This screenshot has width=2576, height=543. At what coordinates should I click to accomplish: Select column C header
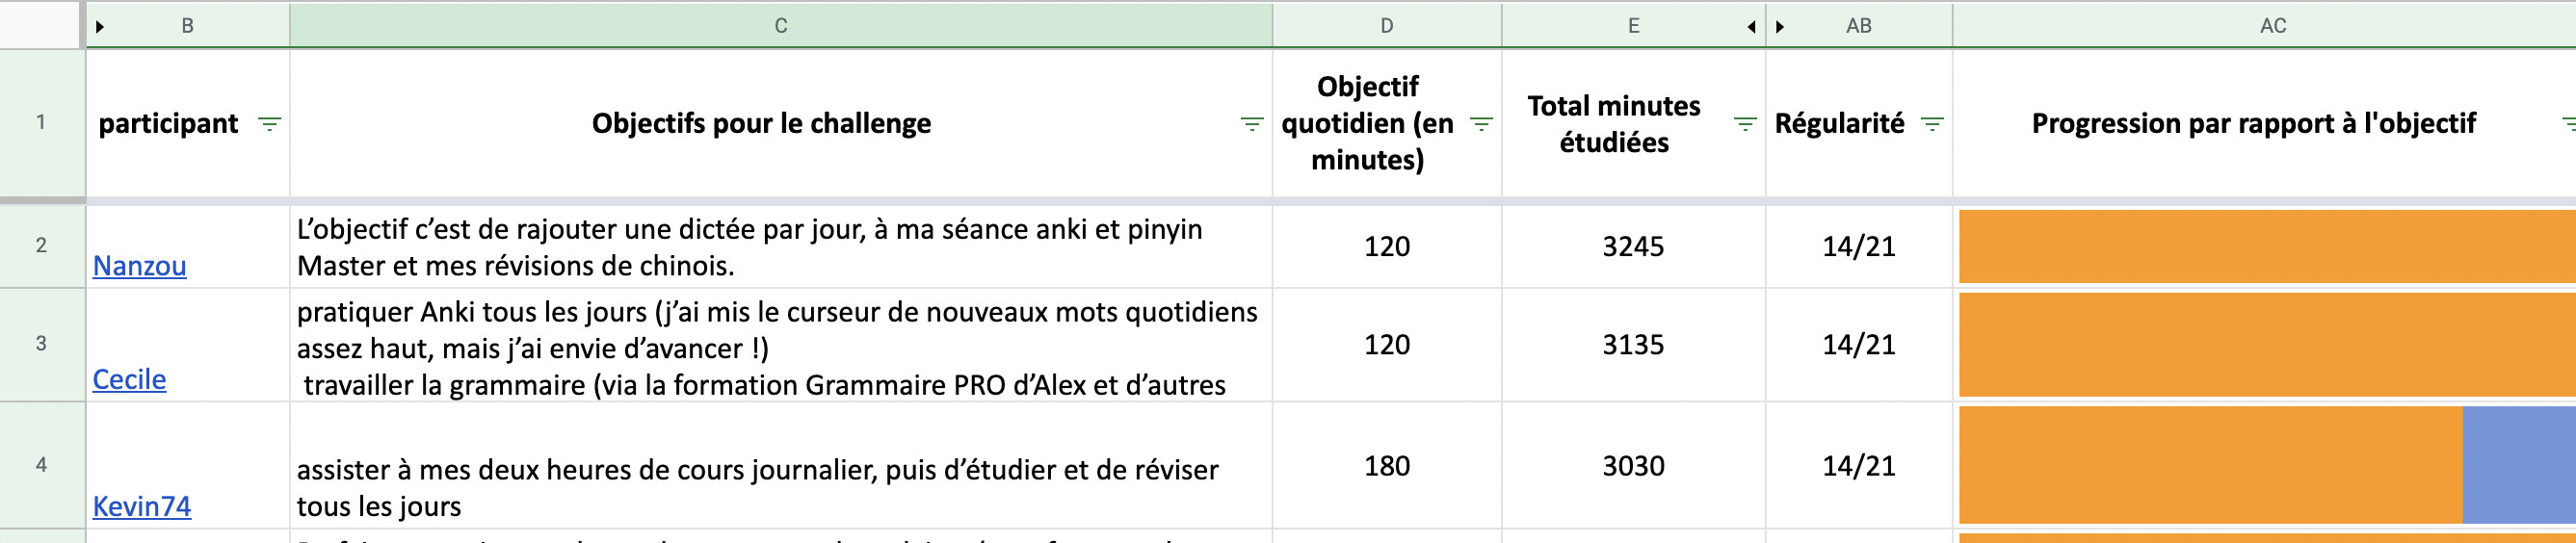coord(780,26)
